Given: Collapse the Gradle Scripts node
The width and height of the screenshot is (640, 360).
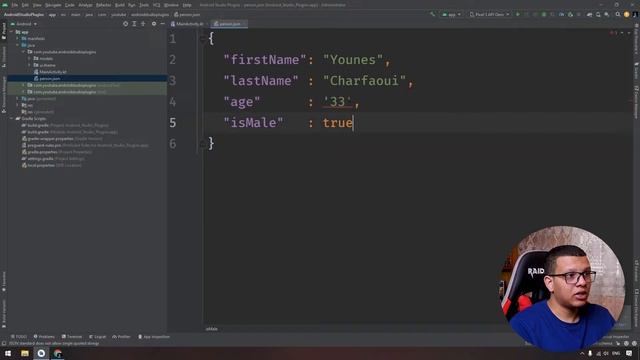Looking at the screenshot, I should (x=11, y=119).
